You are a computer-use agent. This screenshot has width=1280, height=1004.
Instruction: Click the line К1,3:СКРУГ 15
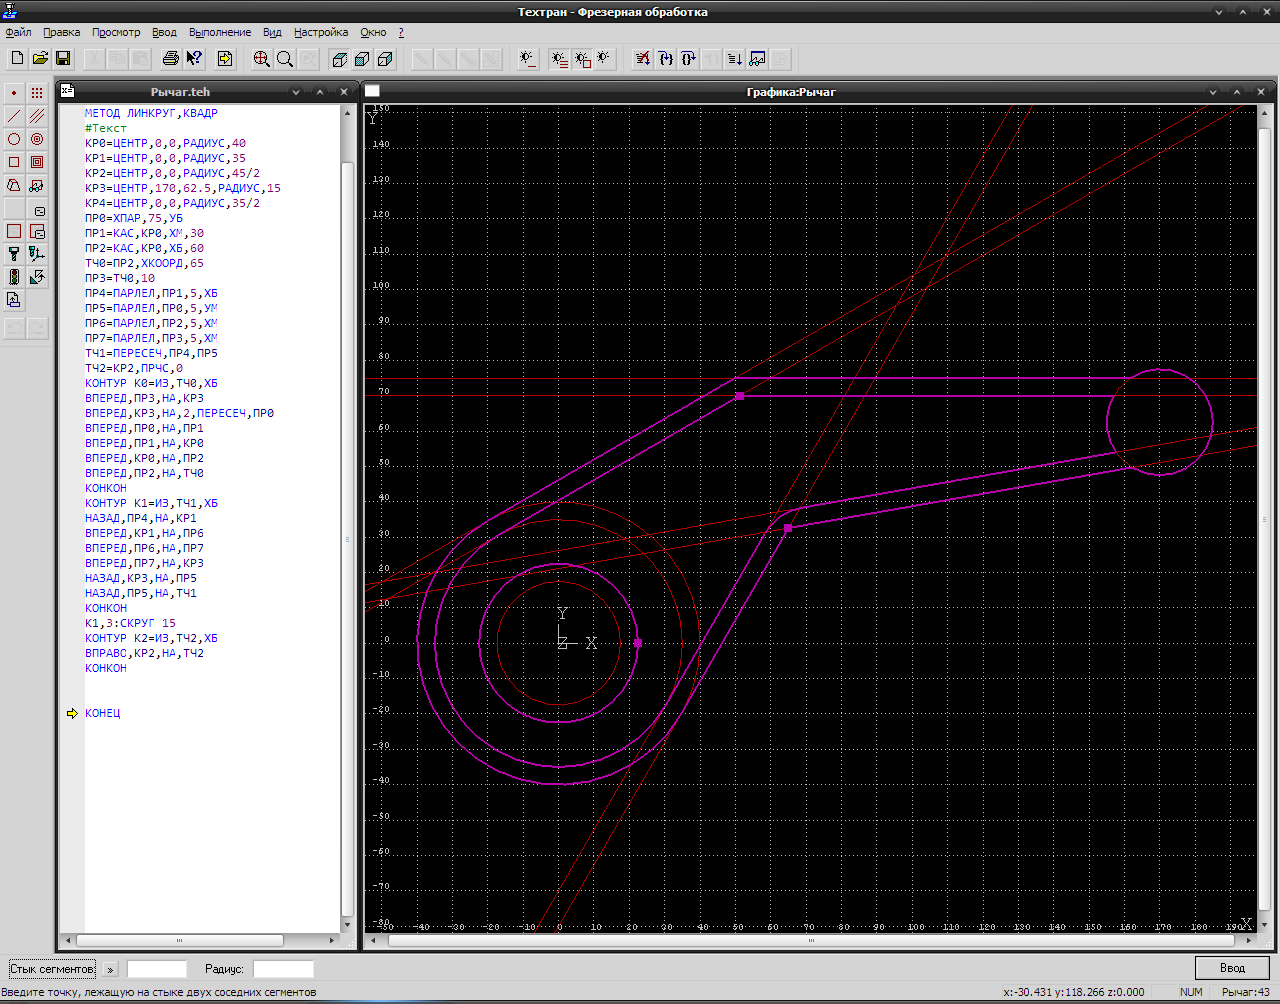click(x=130, y=623)
